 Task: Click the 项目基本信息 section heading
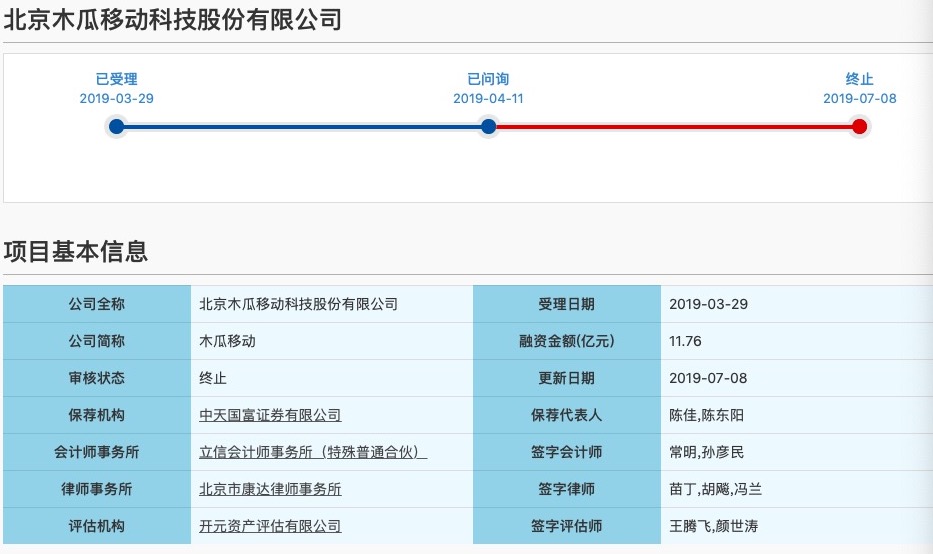pos(76,251)
